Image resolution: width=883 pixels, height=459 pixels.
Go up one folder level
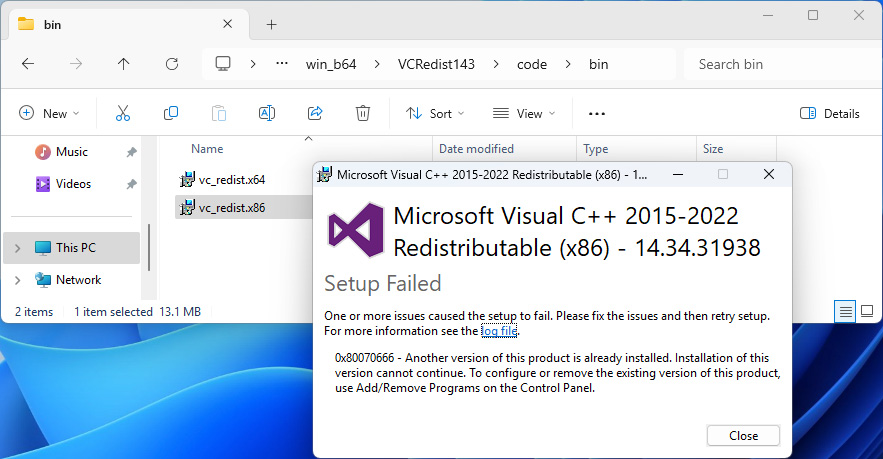tap(123, 64)
